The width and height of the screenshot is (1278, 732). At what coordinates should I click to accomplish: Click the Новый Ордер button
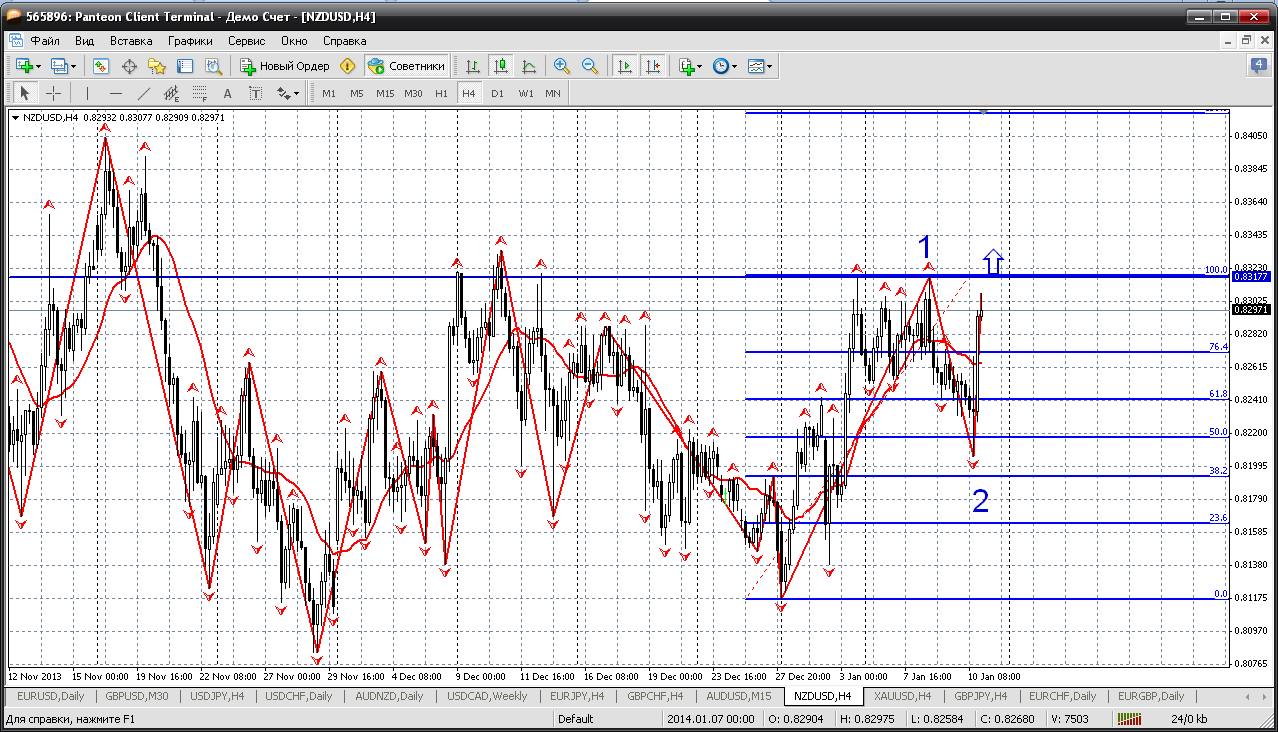point(284,66)
